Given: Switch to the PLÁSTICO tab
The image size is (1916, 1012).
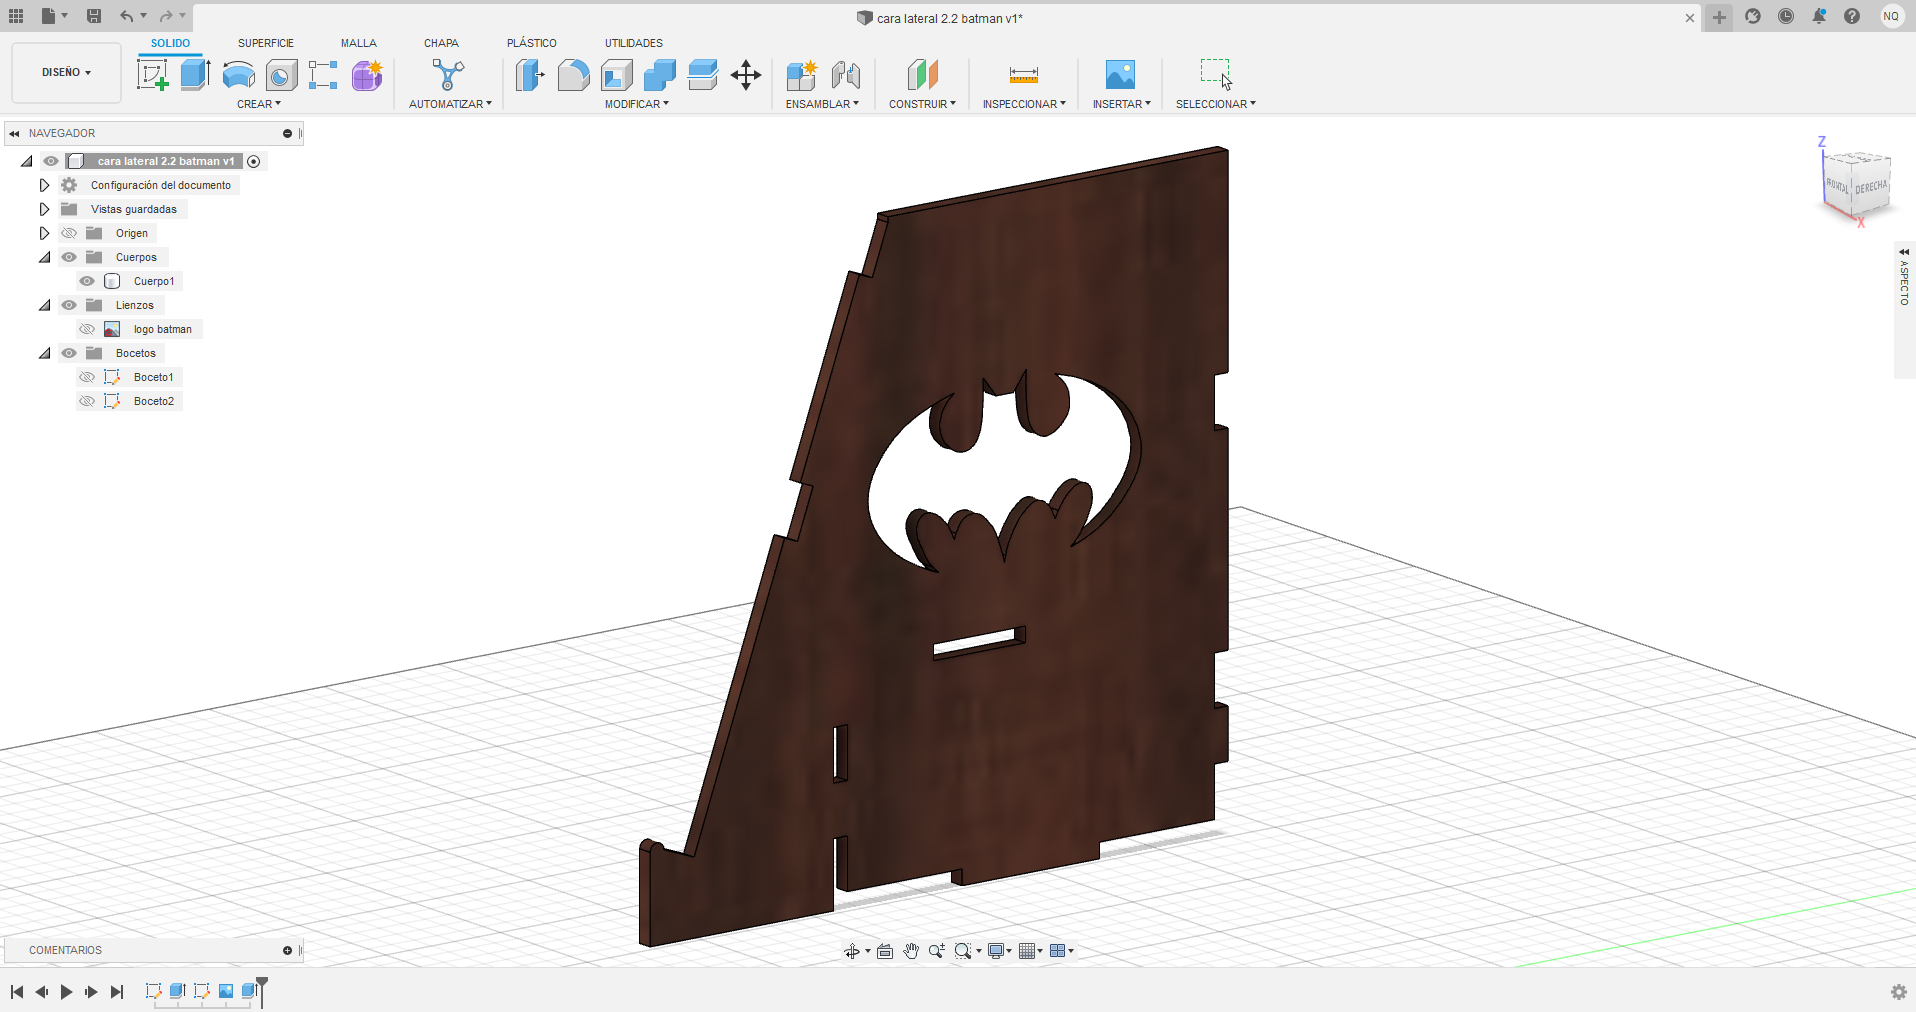Looking at the screenshot, I should coord(532,43).
